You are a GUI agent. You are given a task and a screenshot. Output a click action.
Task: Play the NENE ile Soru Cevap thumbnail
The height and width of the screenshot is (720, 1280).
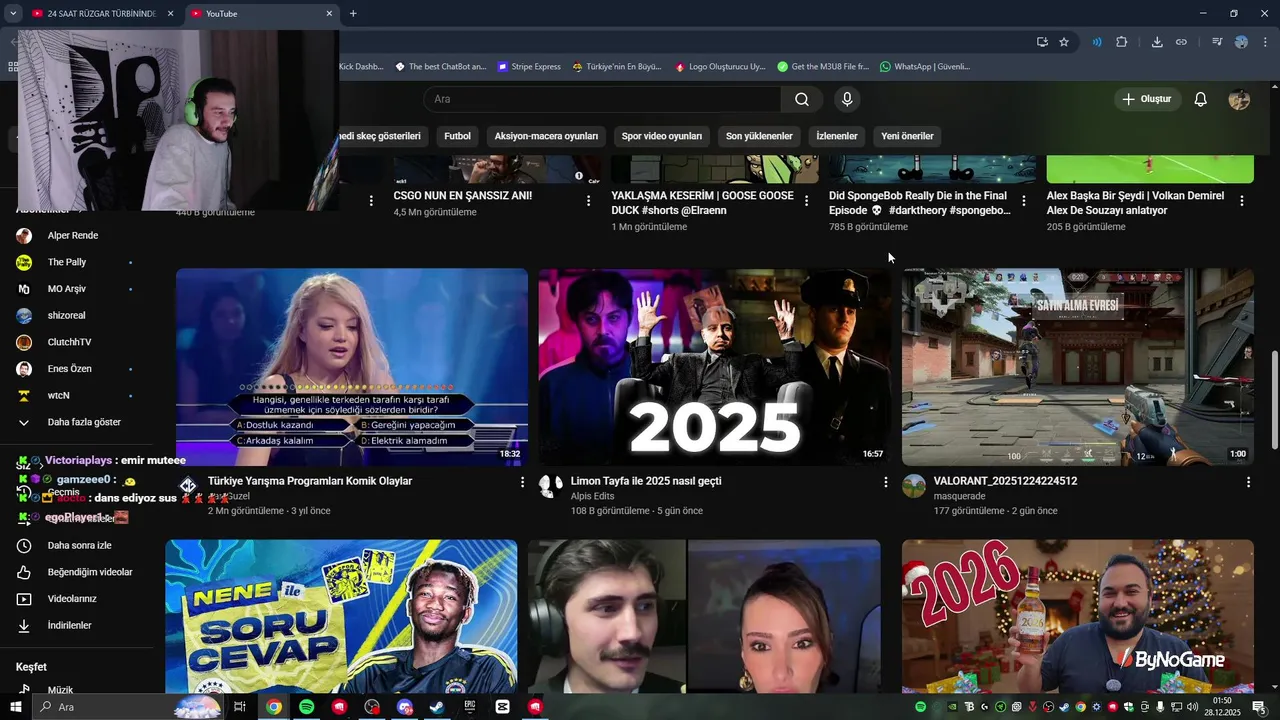[x=341, y=616]
